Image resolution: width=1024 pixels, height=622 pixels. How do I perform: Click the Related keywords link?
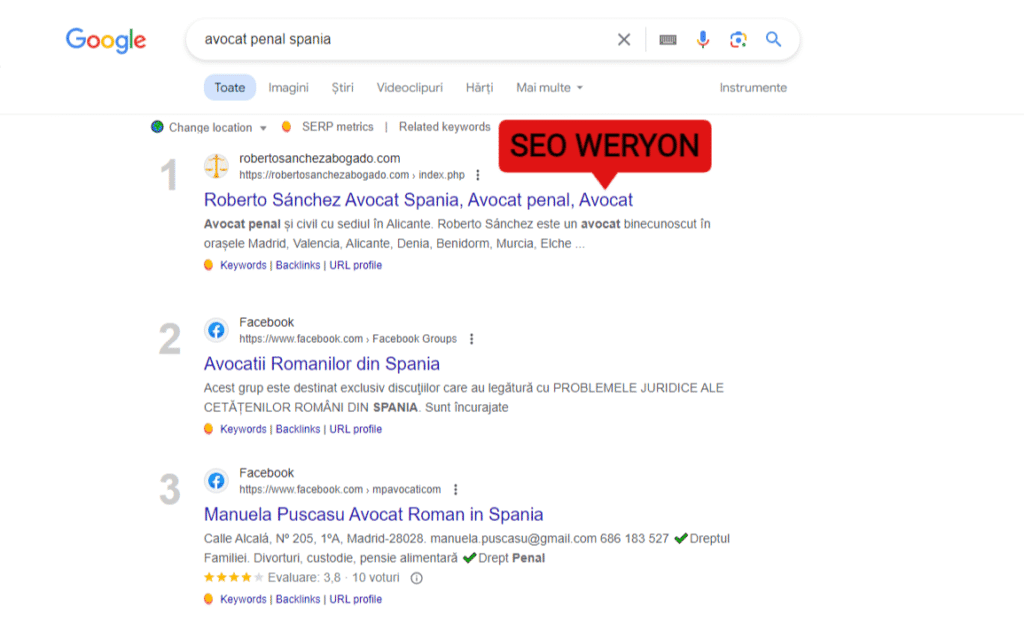click(x=444, y=126)
